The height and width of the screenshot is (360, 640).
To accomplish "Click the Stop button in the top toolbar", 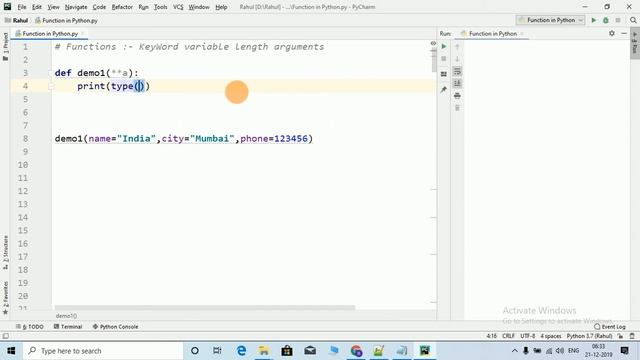I will click(x=618, y=20).
